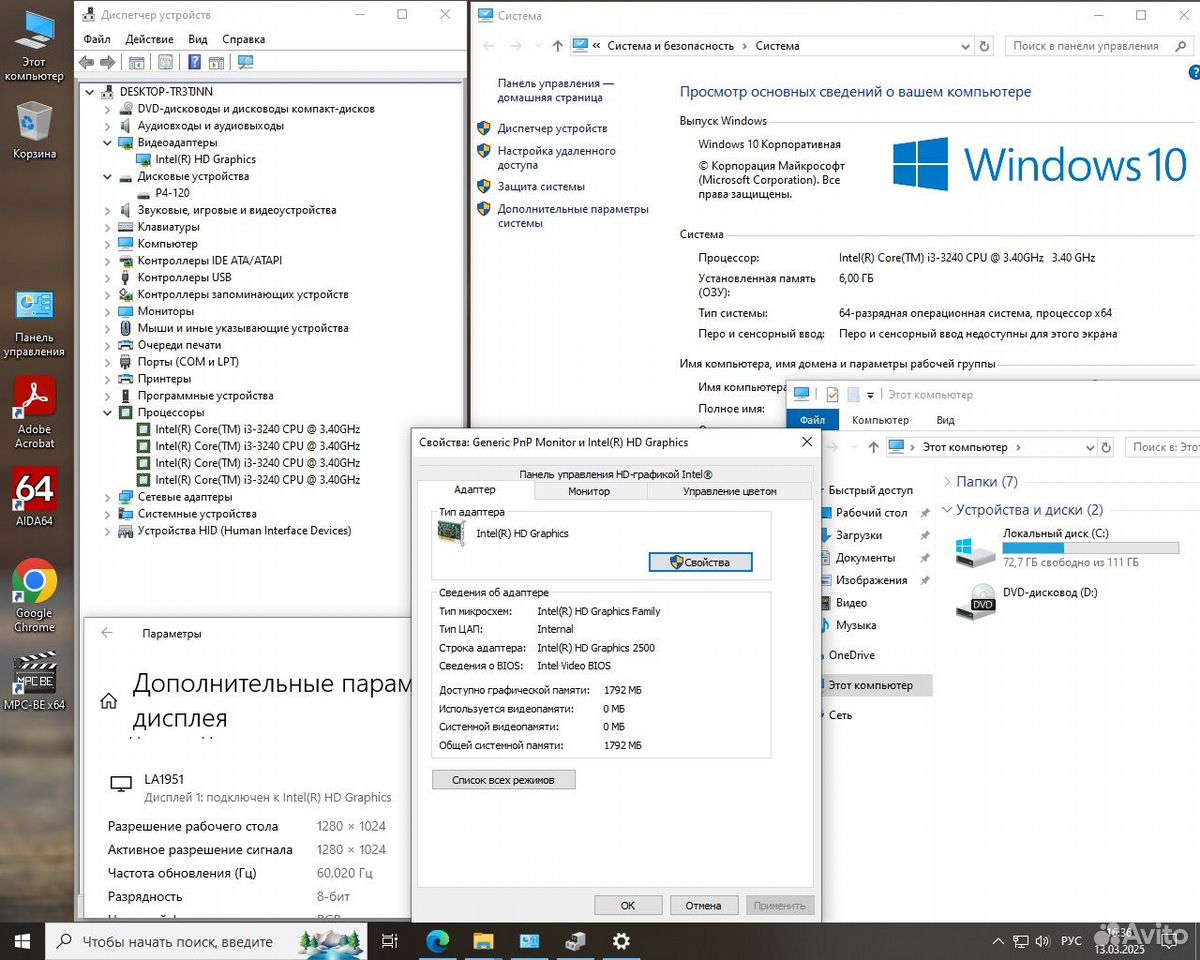This screenshot has height=960, width=1200.
Task: Collapse the Видеоадаптеры node
Action: (108, 143)
